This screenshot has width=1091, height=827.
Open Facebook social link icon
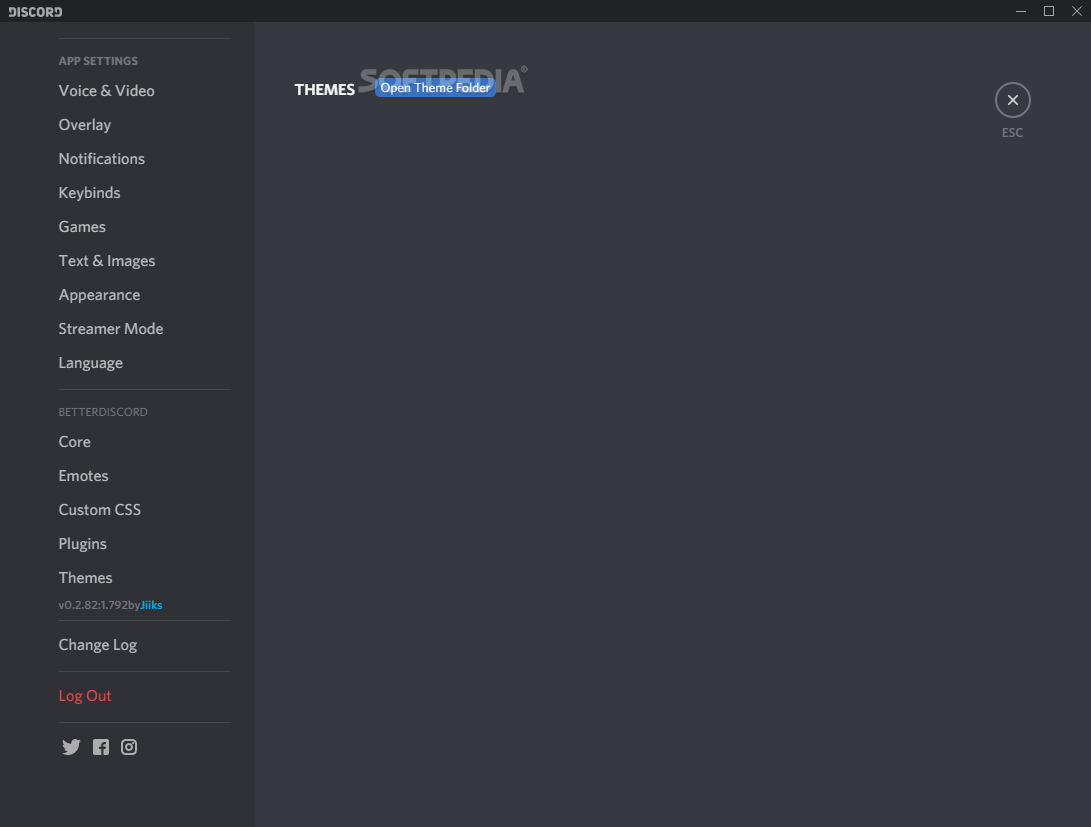(x=101, y=747)
